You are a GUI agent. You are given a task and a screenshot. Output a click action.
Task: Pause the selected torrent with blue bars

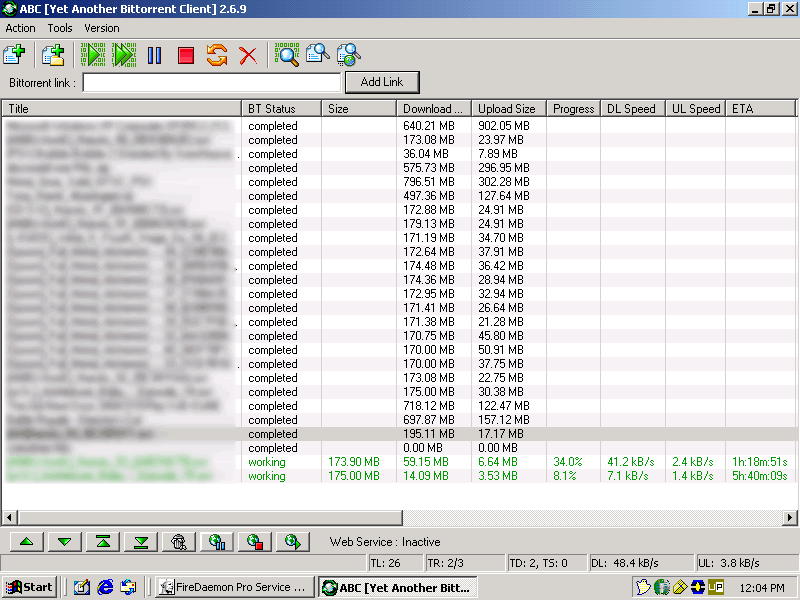point(155,55)
